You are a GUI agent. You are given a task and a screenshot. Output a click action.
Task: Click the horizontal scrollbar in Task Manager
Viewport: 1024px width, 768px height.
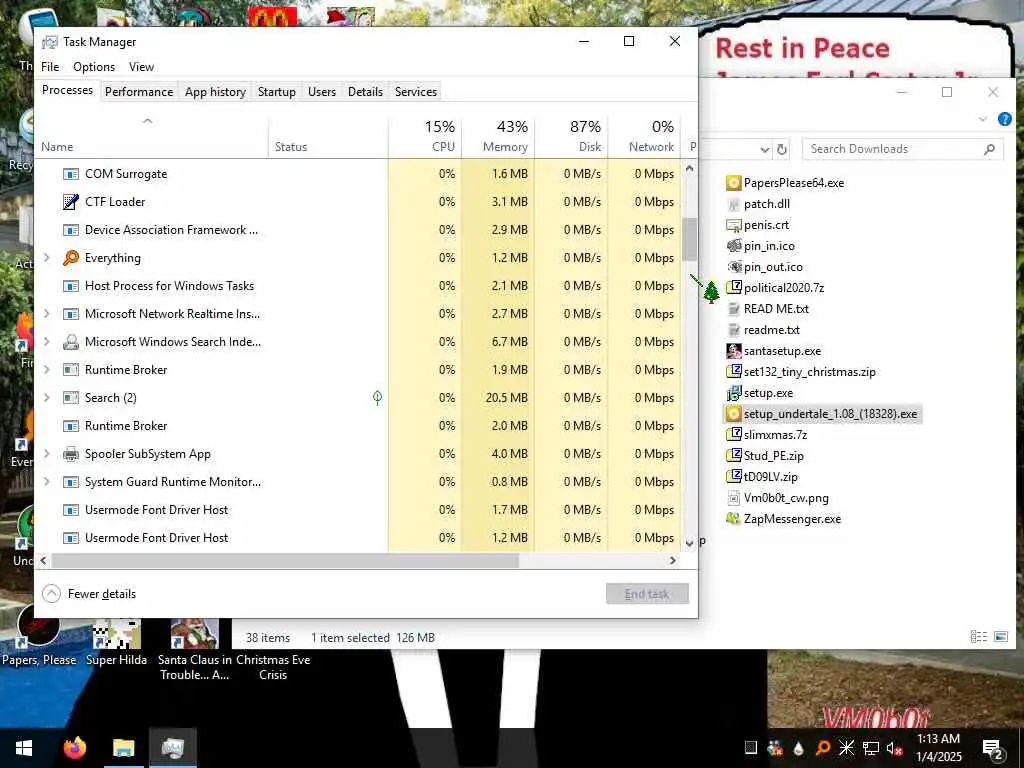pos(285,560)
